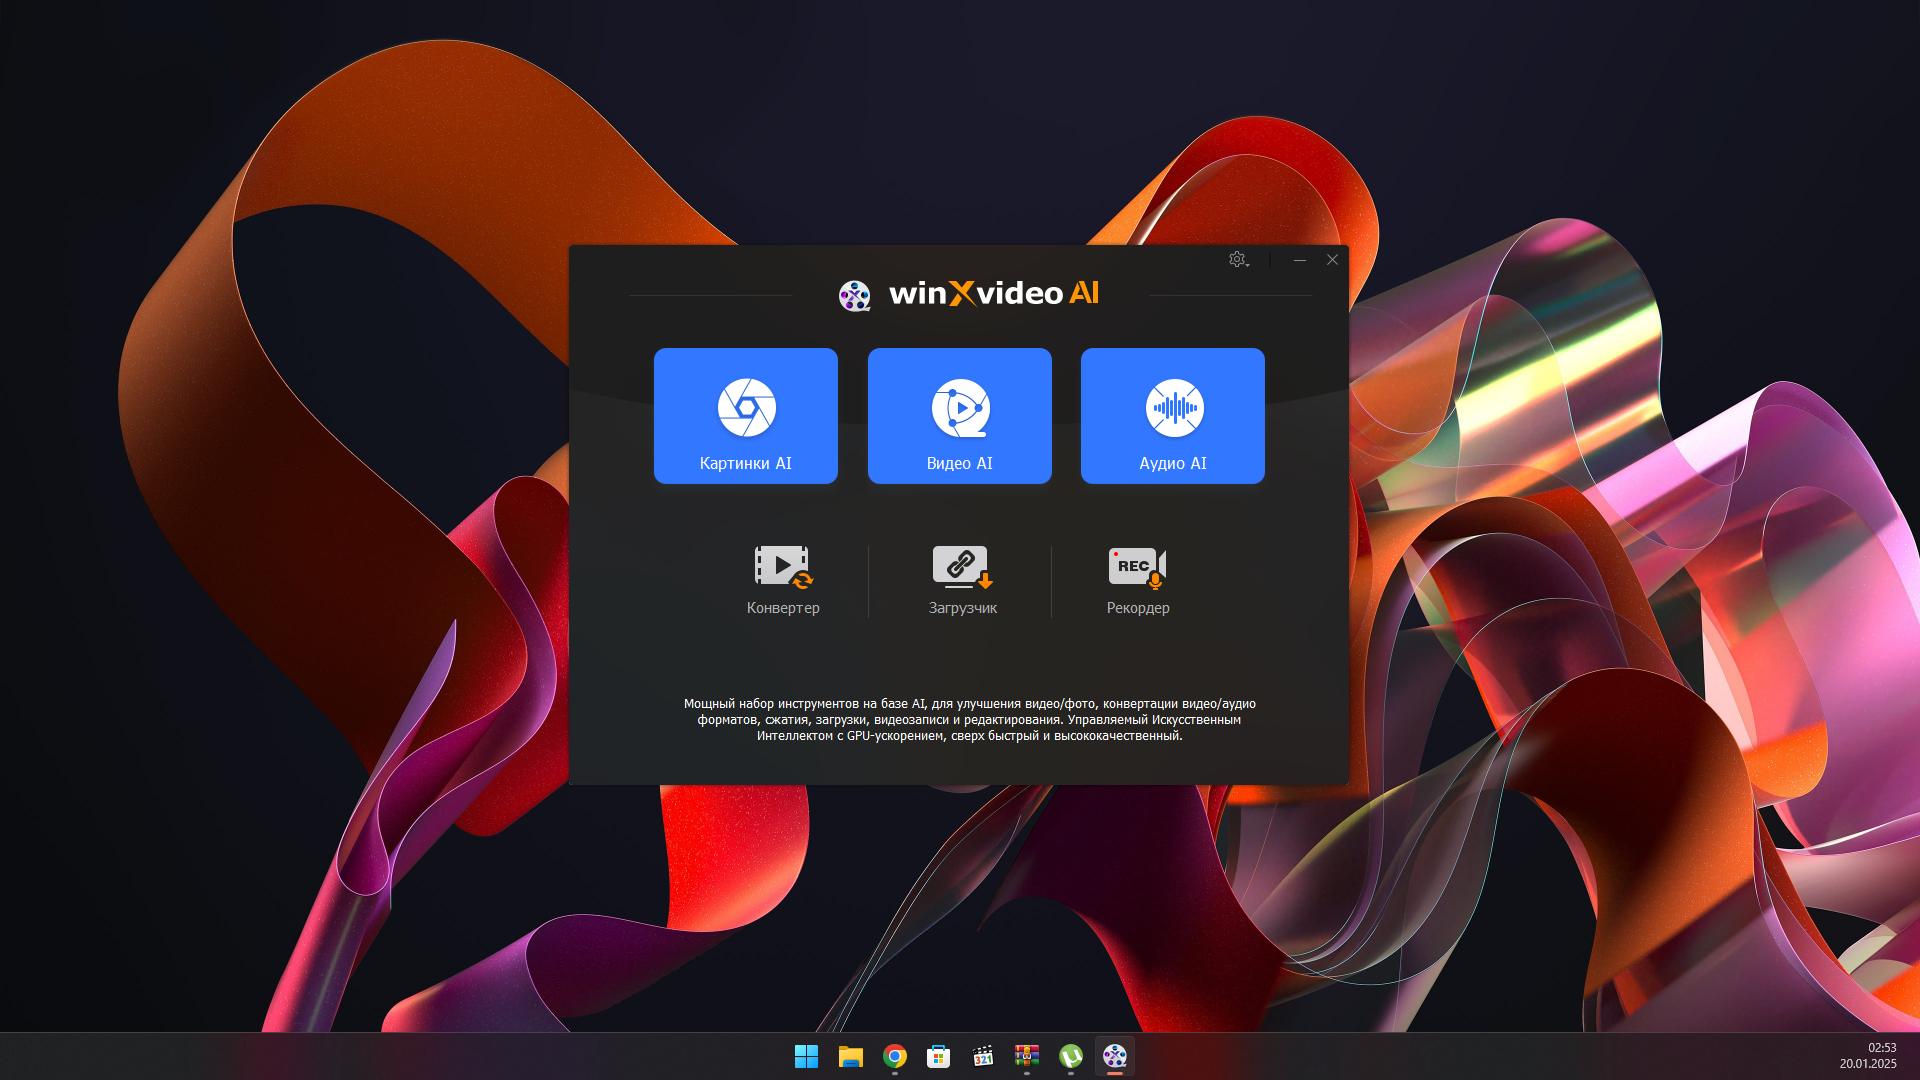Open the Аудио AI tile
1920x1080 pixels.
[1172, 416]
